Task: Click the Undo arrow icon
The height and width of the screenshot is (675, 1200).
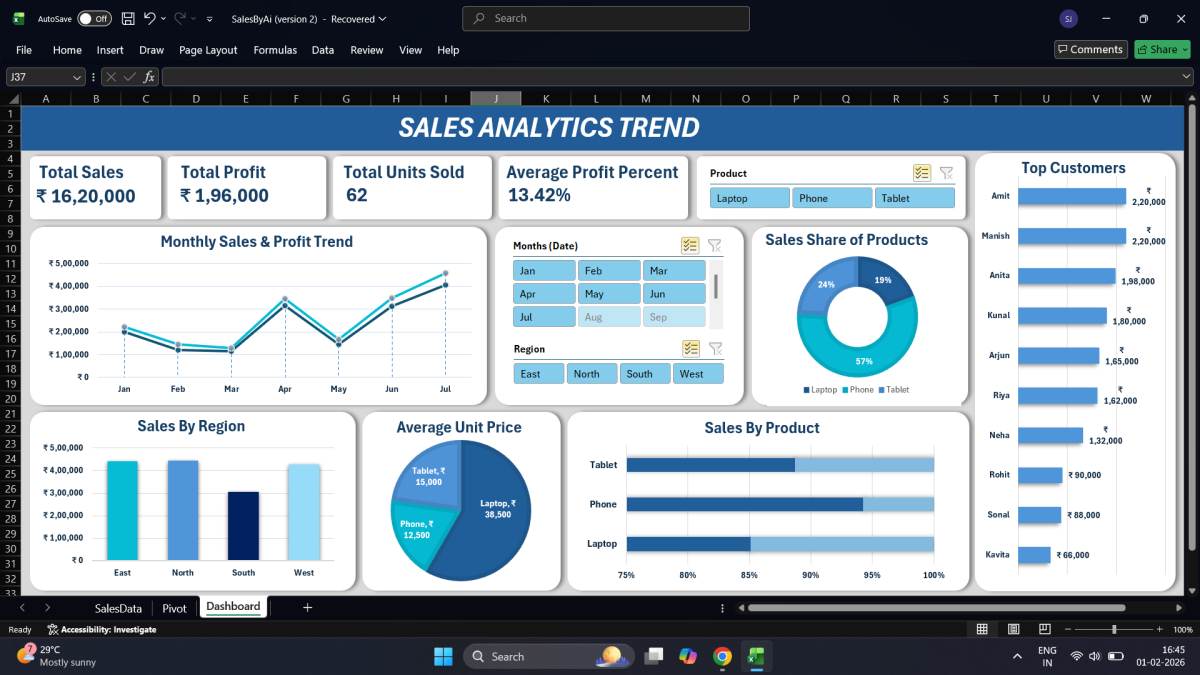Action: (x=150, y=19)
